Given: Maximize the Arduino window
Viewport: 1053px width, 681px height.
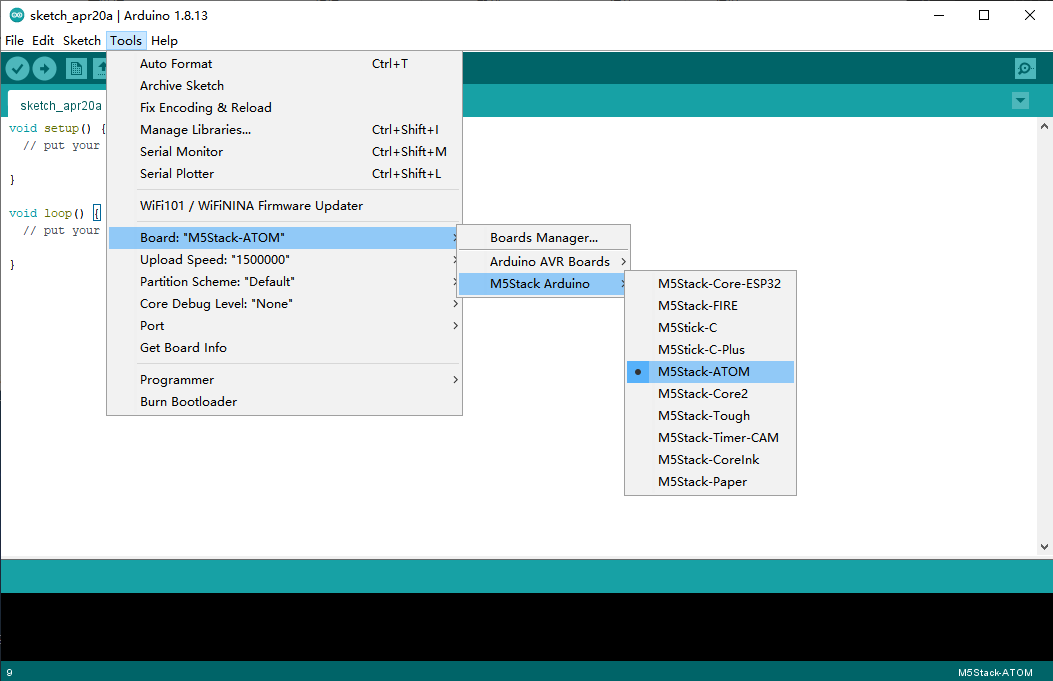Looking at the screenshot, I should coord(984,15).
